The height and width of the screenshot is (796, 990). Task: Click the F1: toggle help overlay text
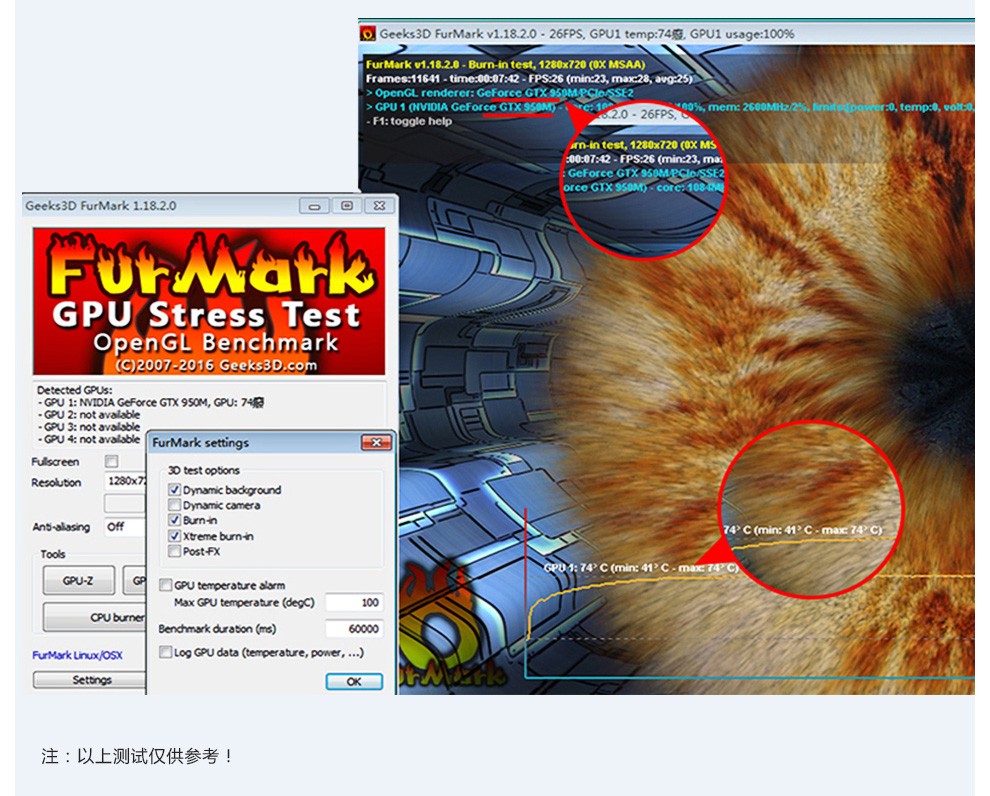(x=409, y=121)
